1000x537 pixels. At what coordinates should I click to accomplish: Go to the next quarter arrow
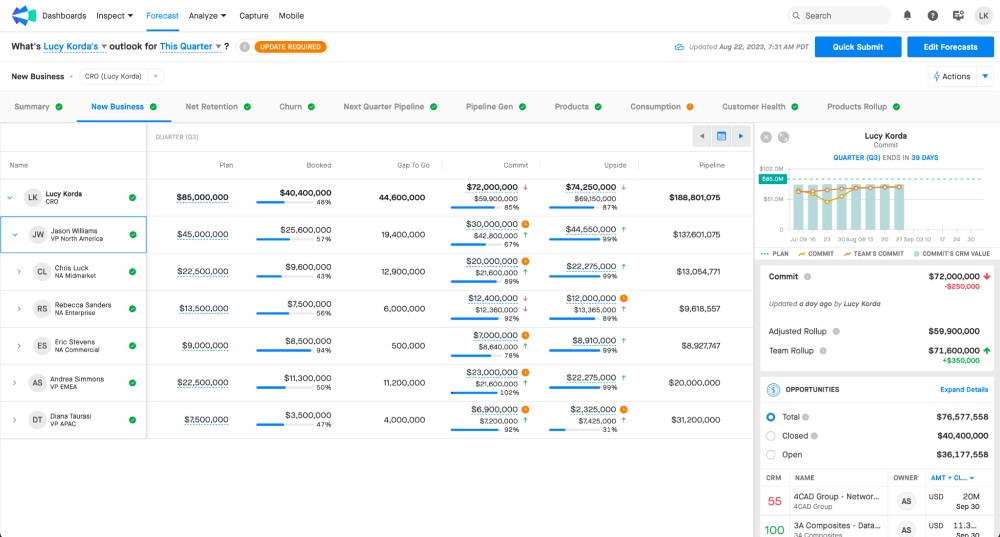tap(740, 136)
